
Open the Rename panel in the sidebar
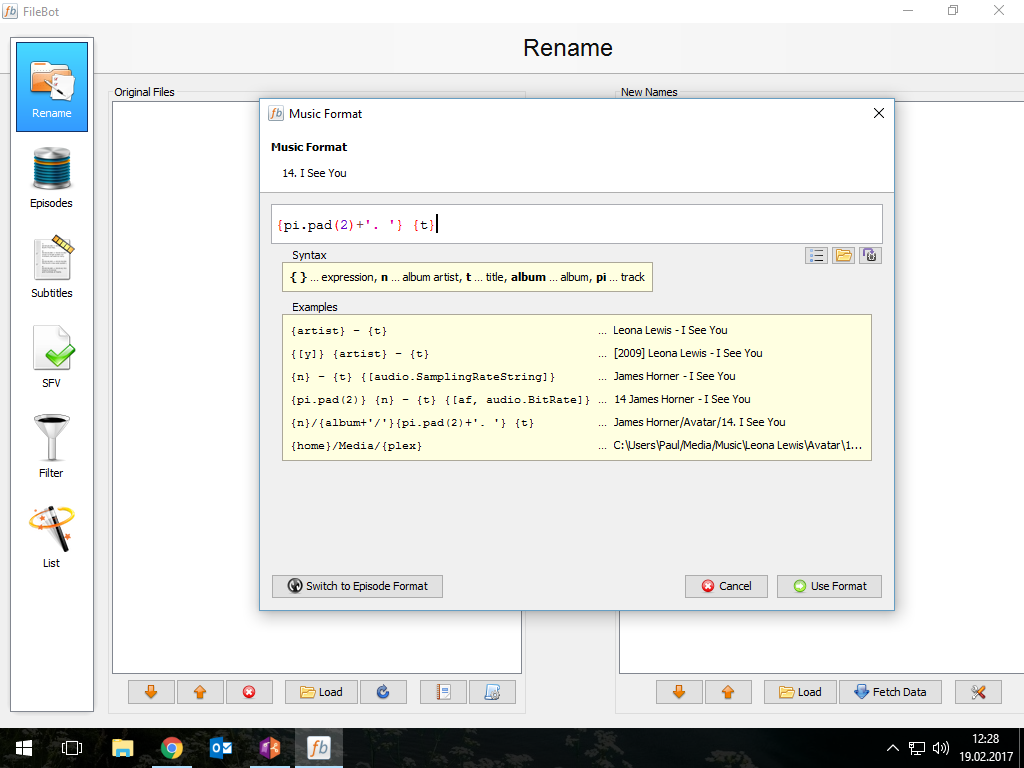[x=52, y=87]
